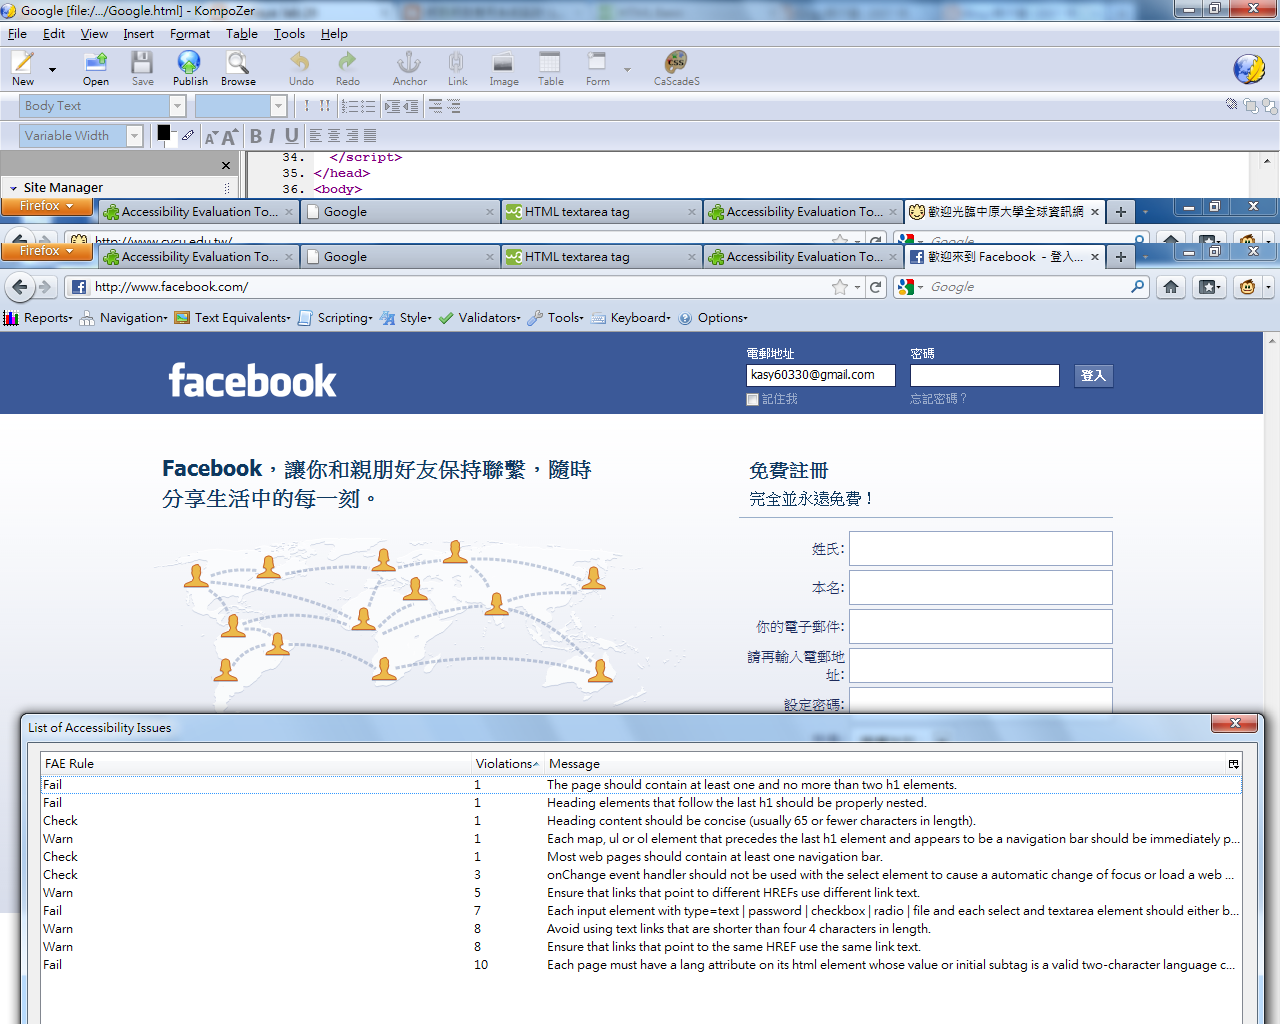Click the Form icon in KompoZer toolbar
1280x1024 pixels.
pyautogui.click(x=597, y=63)
